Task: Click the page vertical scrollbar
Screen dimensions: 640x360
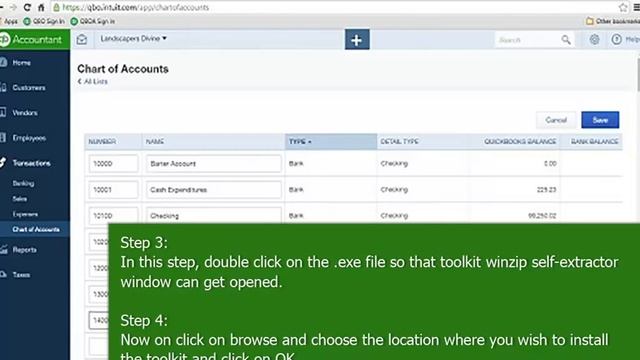Action: (x=638, y=76)
